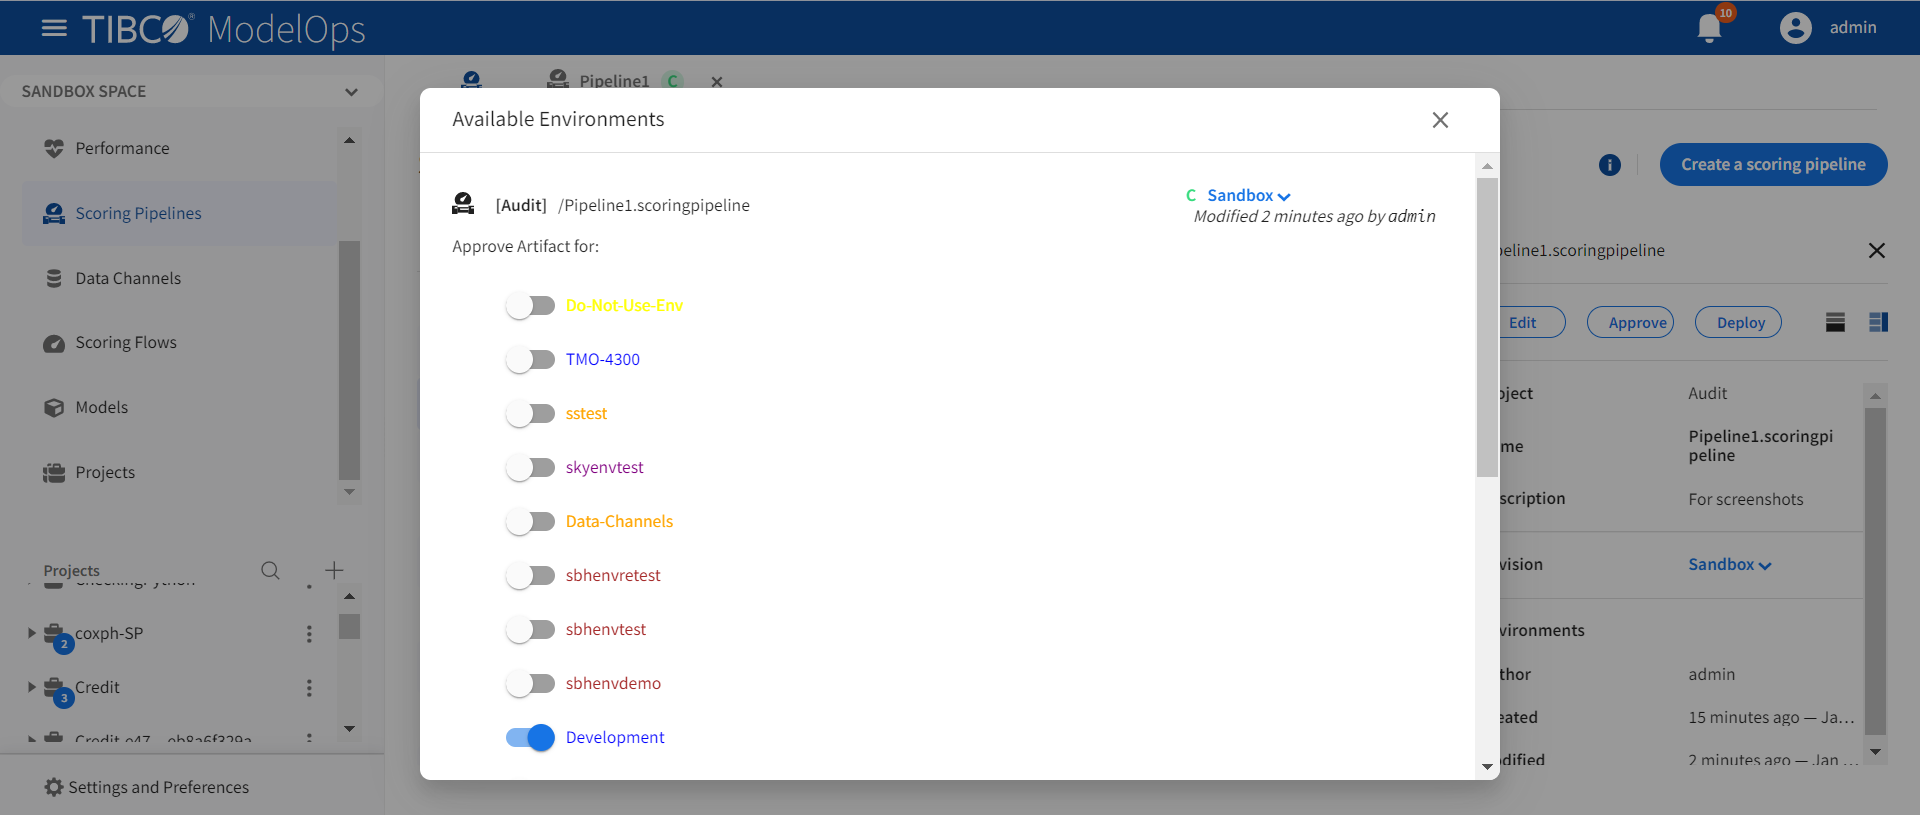Click the TIBCO ModelOps logo

[x=224, y=28]
